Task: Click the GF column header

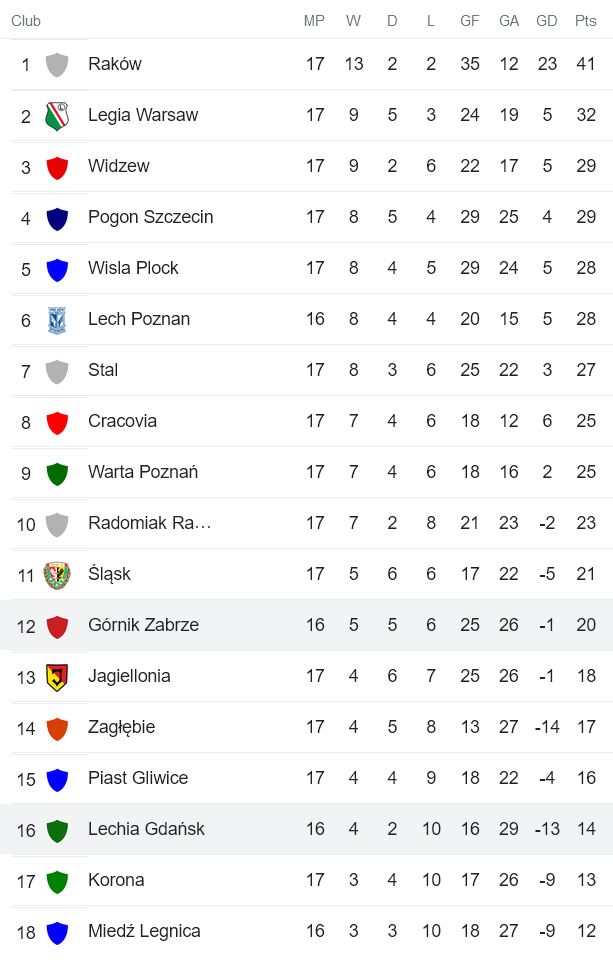Action: point(470,20)
